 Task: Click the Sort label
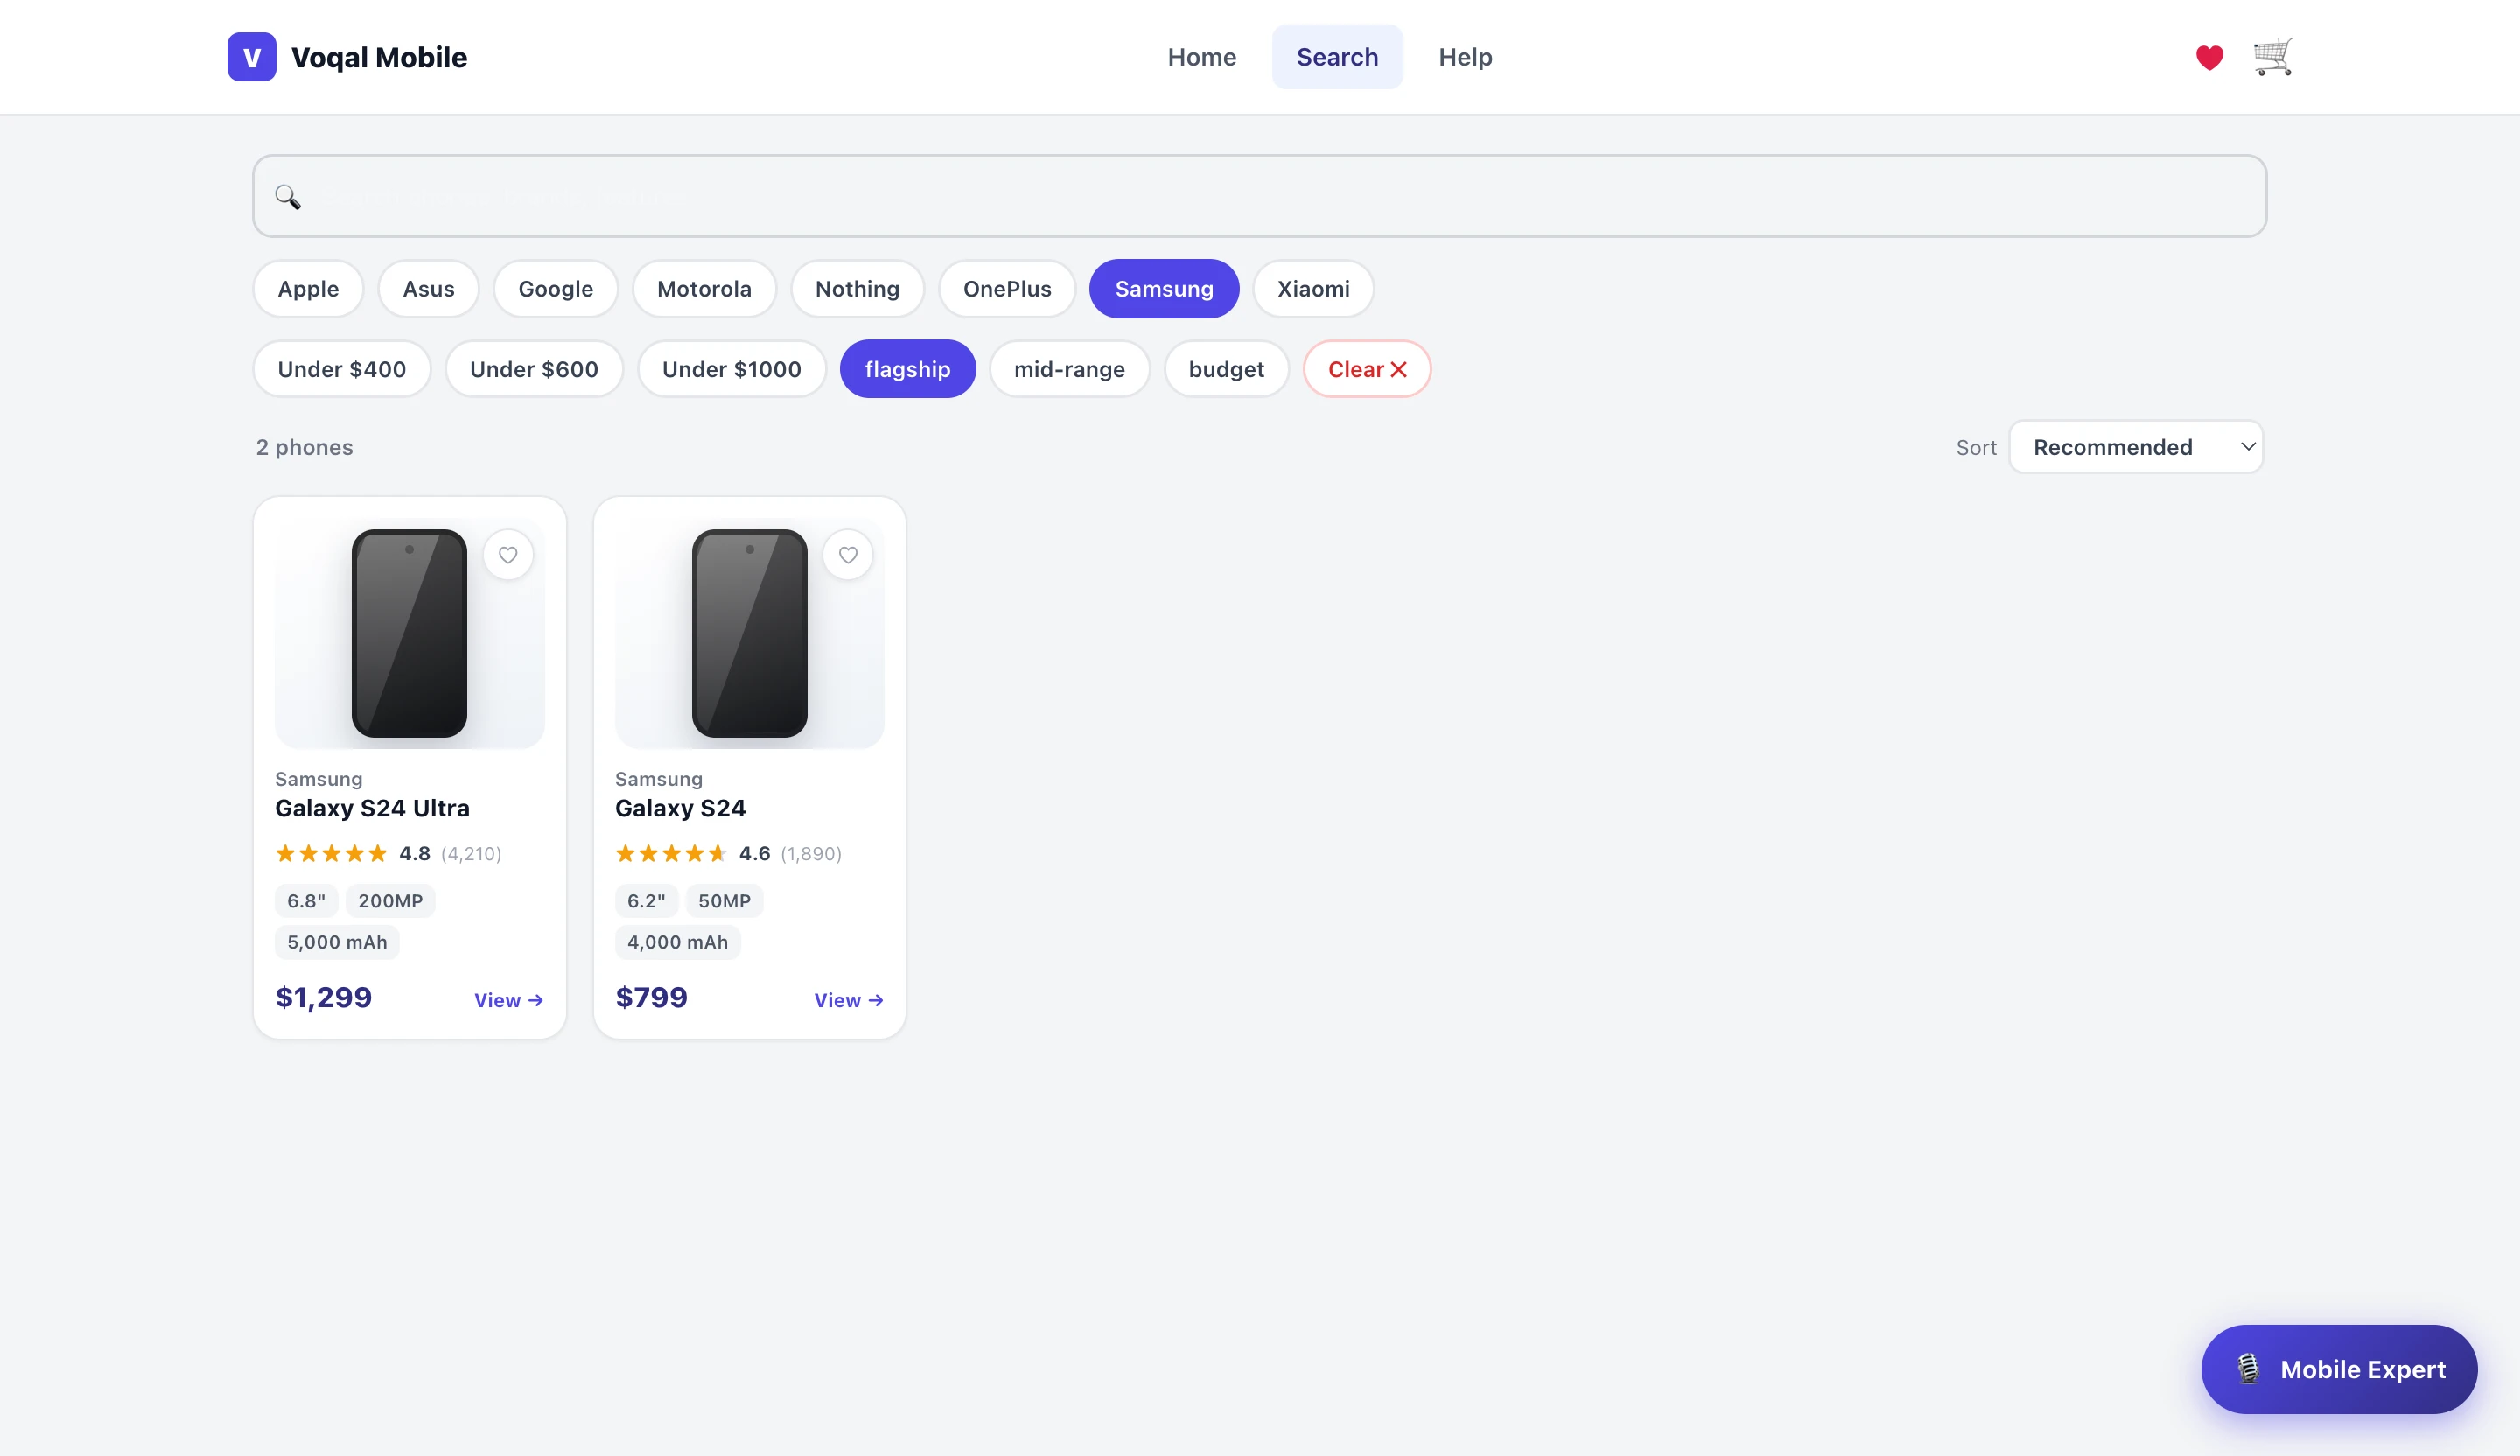[1976, 448]
